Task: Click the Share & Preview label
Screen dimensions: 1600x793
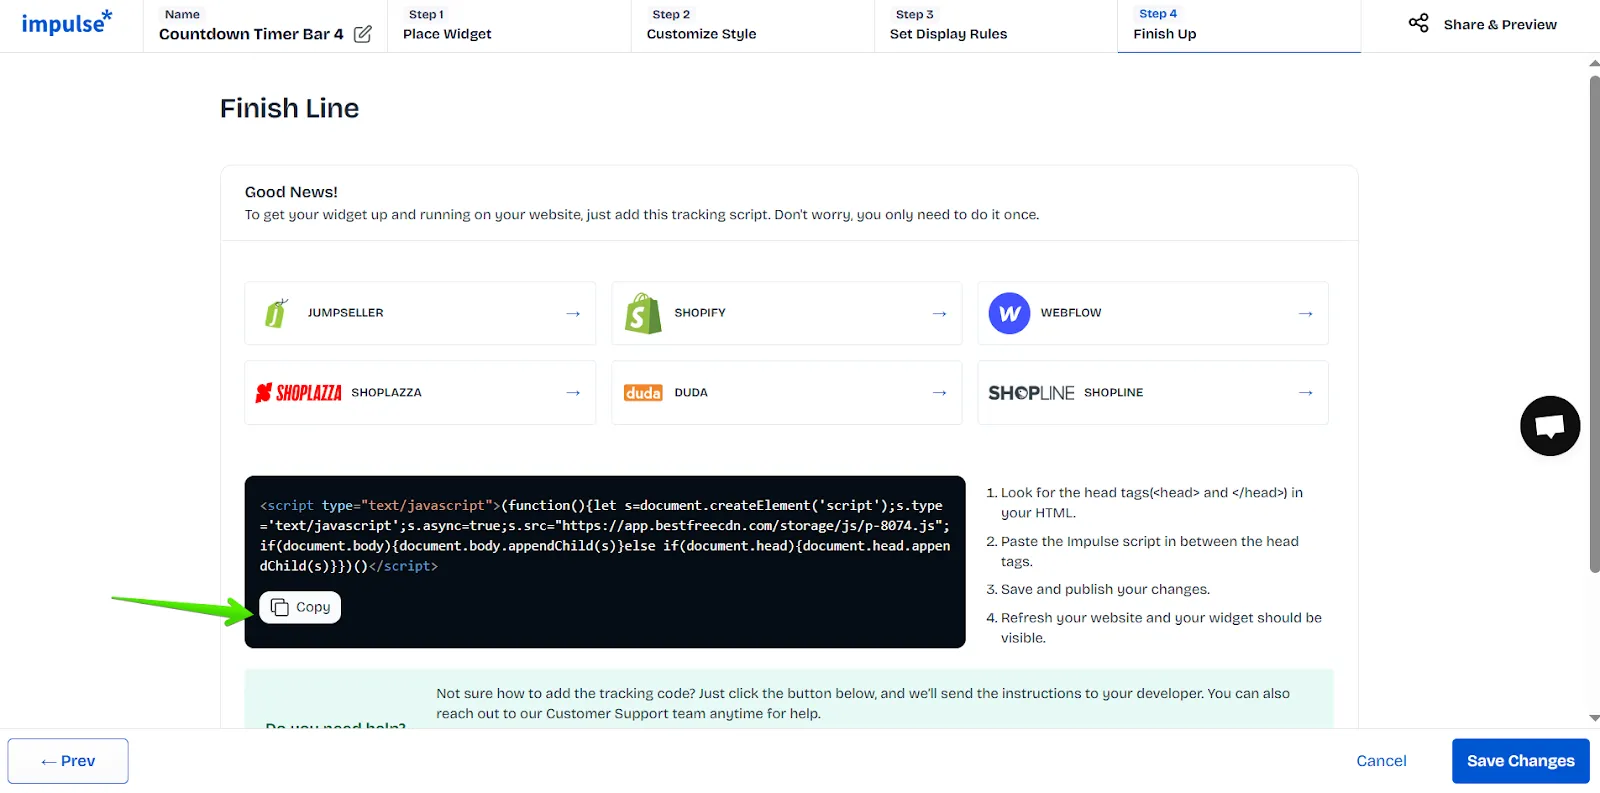Action: [1500, 24]
